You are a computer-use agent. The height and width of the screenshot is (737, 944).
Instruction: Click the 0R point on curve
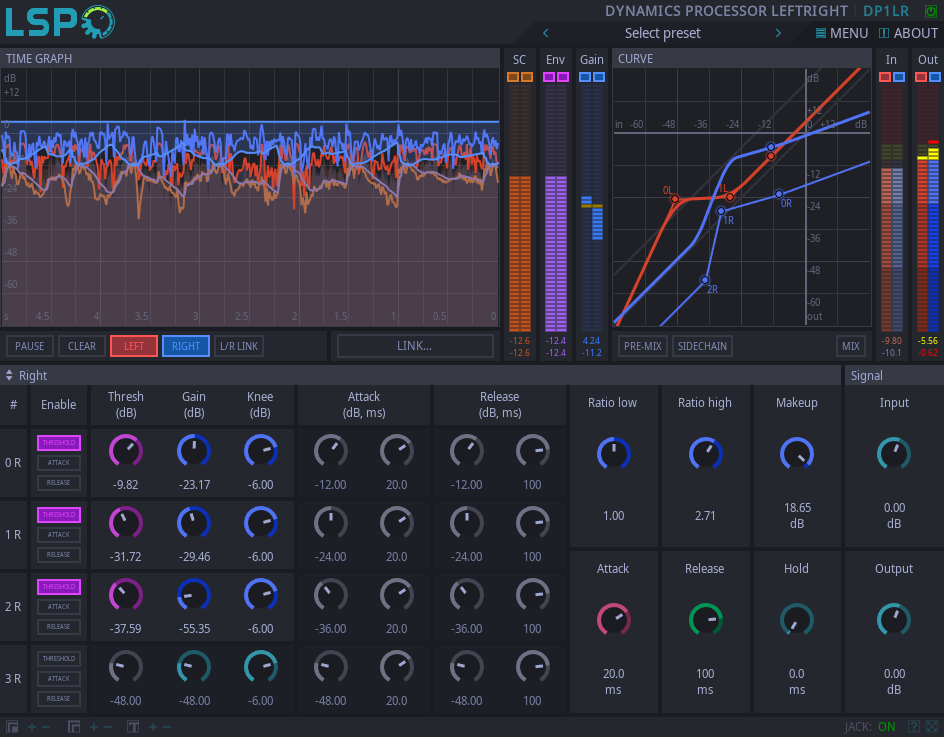click(x=779, y=194)
